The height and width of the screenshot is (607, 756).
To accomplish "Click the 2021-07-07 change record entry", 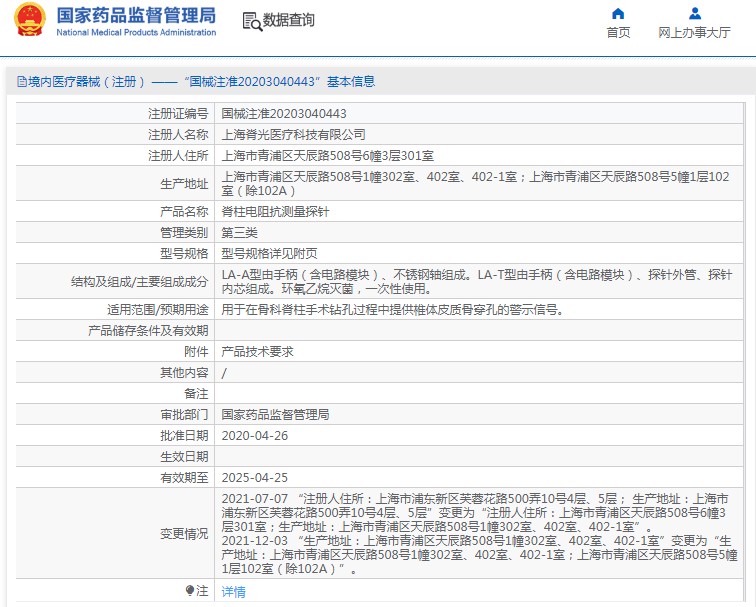I will [x=475, y=513].
